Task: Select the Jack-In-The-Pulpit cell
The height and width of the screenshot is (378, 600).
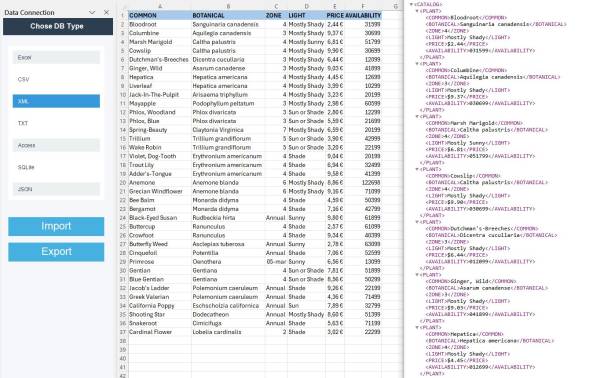Action: (x=160, y=94)
